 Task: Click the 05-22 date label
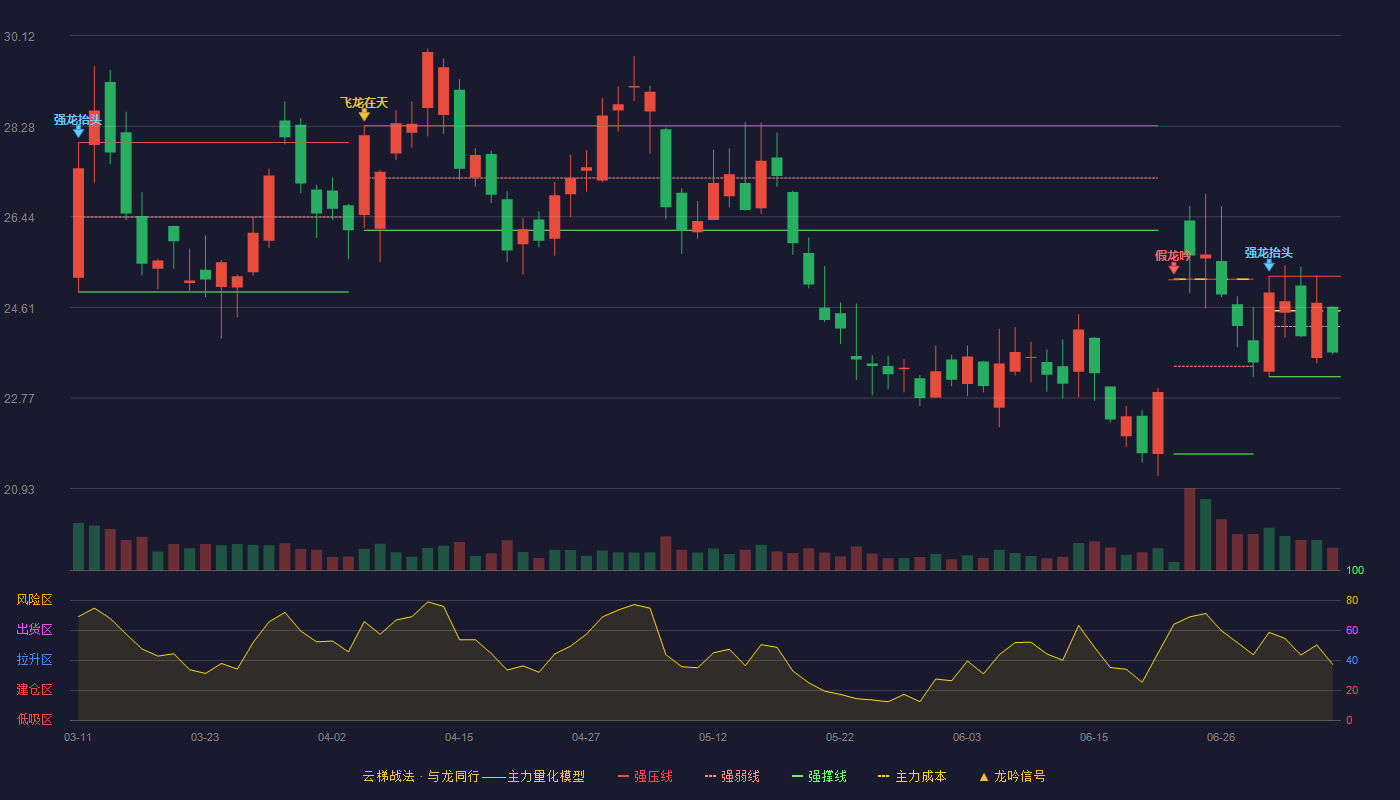tap(840, 737)
